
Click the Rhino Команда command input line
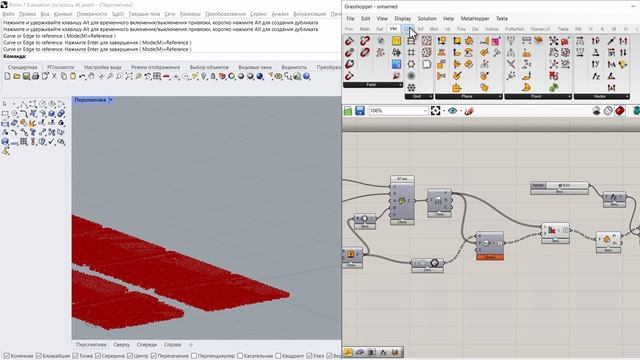tap(171, 56)
